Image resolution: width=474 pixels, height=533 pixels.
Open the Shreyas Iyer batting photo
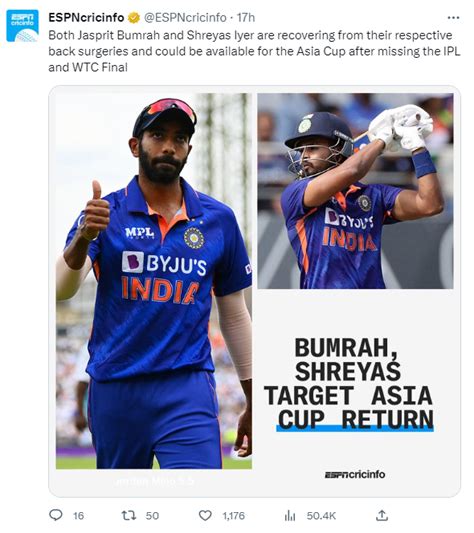355,191
